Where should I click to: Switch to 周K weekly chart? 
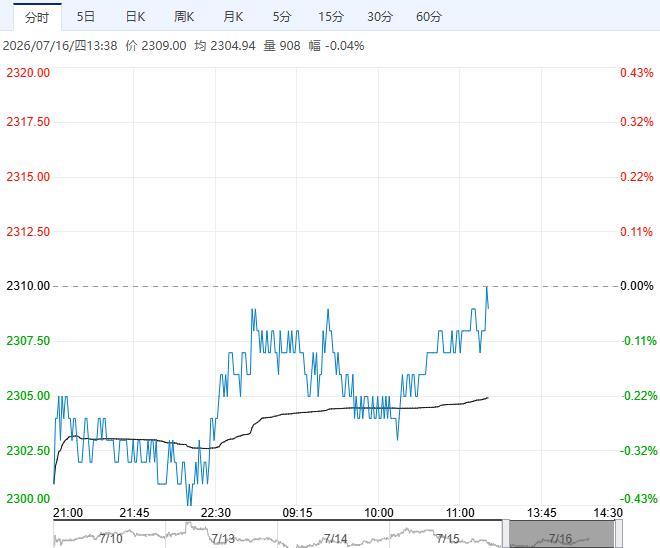click(184, 17)
